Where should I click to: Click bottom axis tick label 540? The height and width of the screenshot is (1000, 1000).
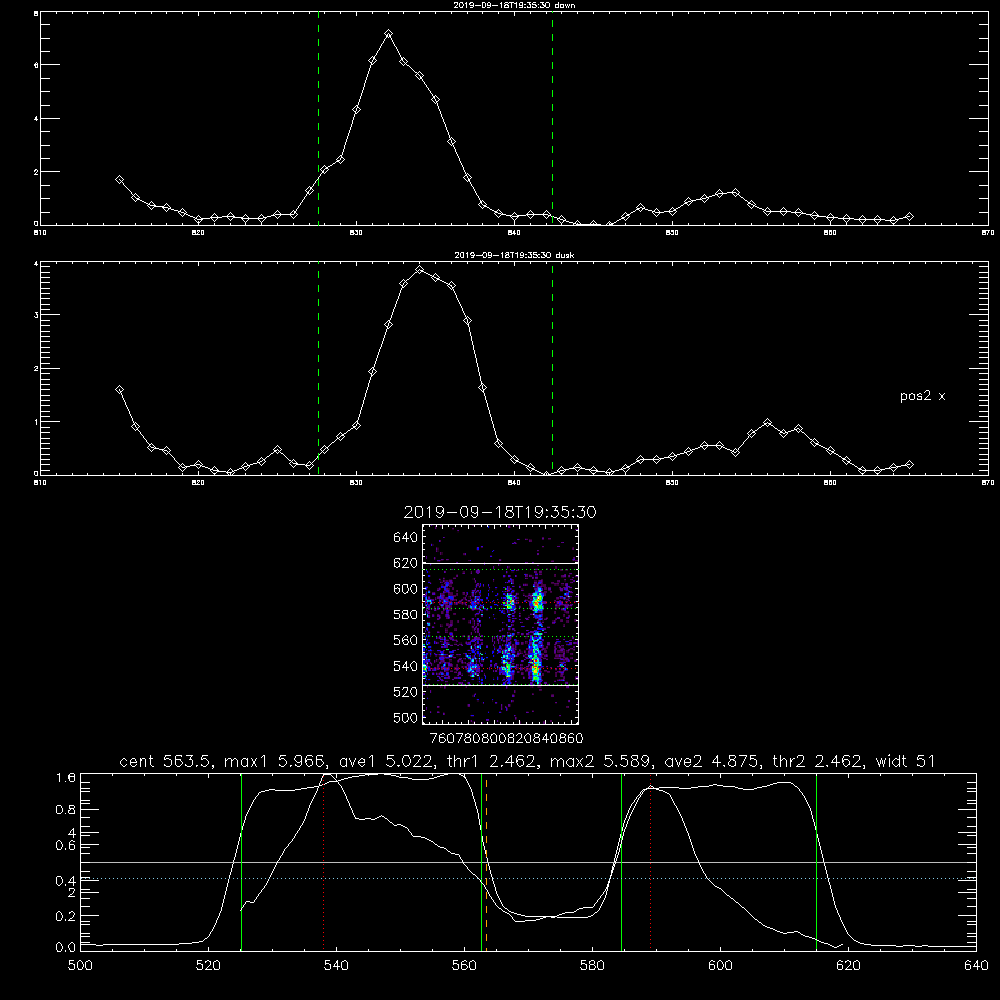pyautogui.click(x=336, y=966)
